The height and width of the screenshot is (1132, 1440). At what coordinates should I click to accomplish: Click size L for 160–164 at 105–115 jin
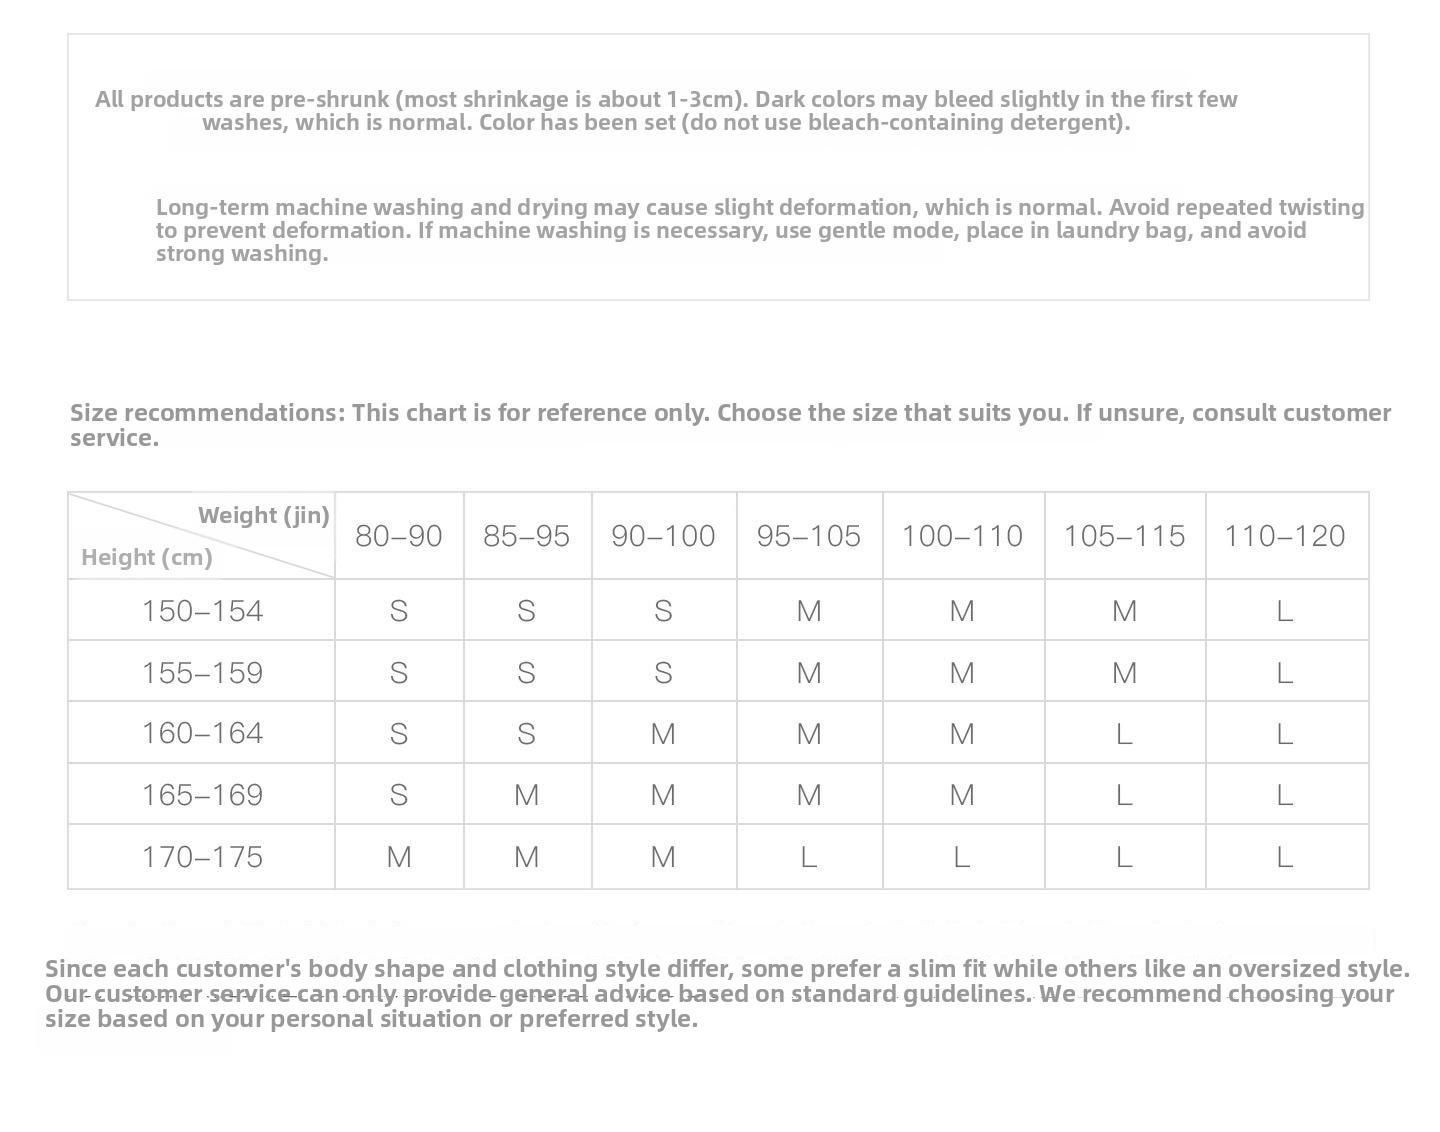pyautogui.click(x=1124, y=734)
